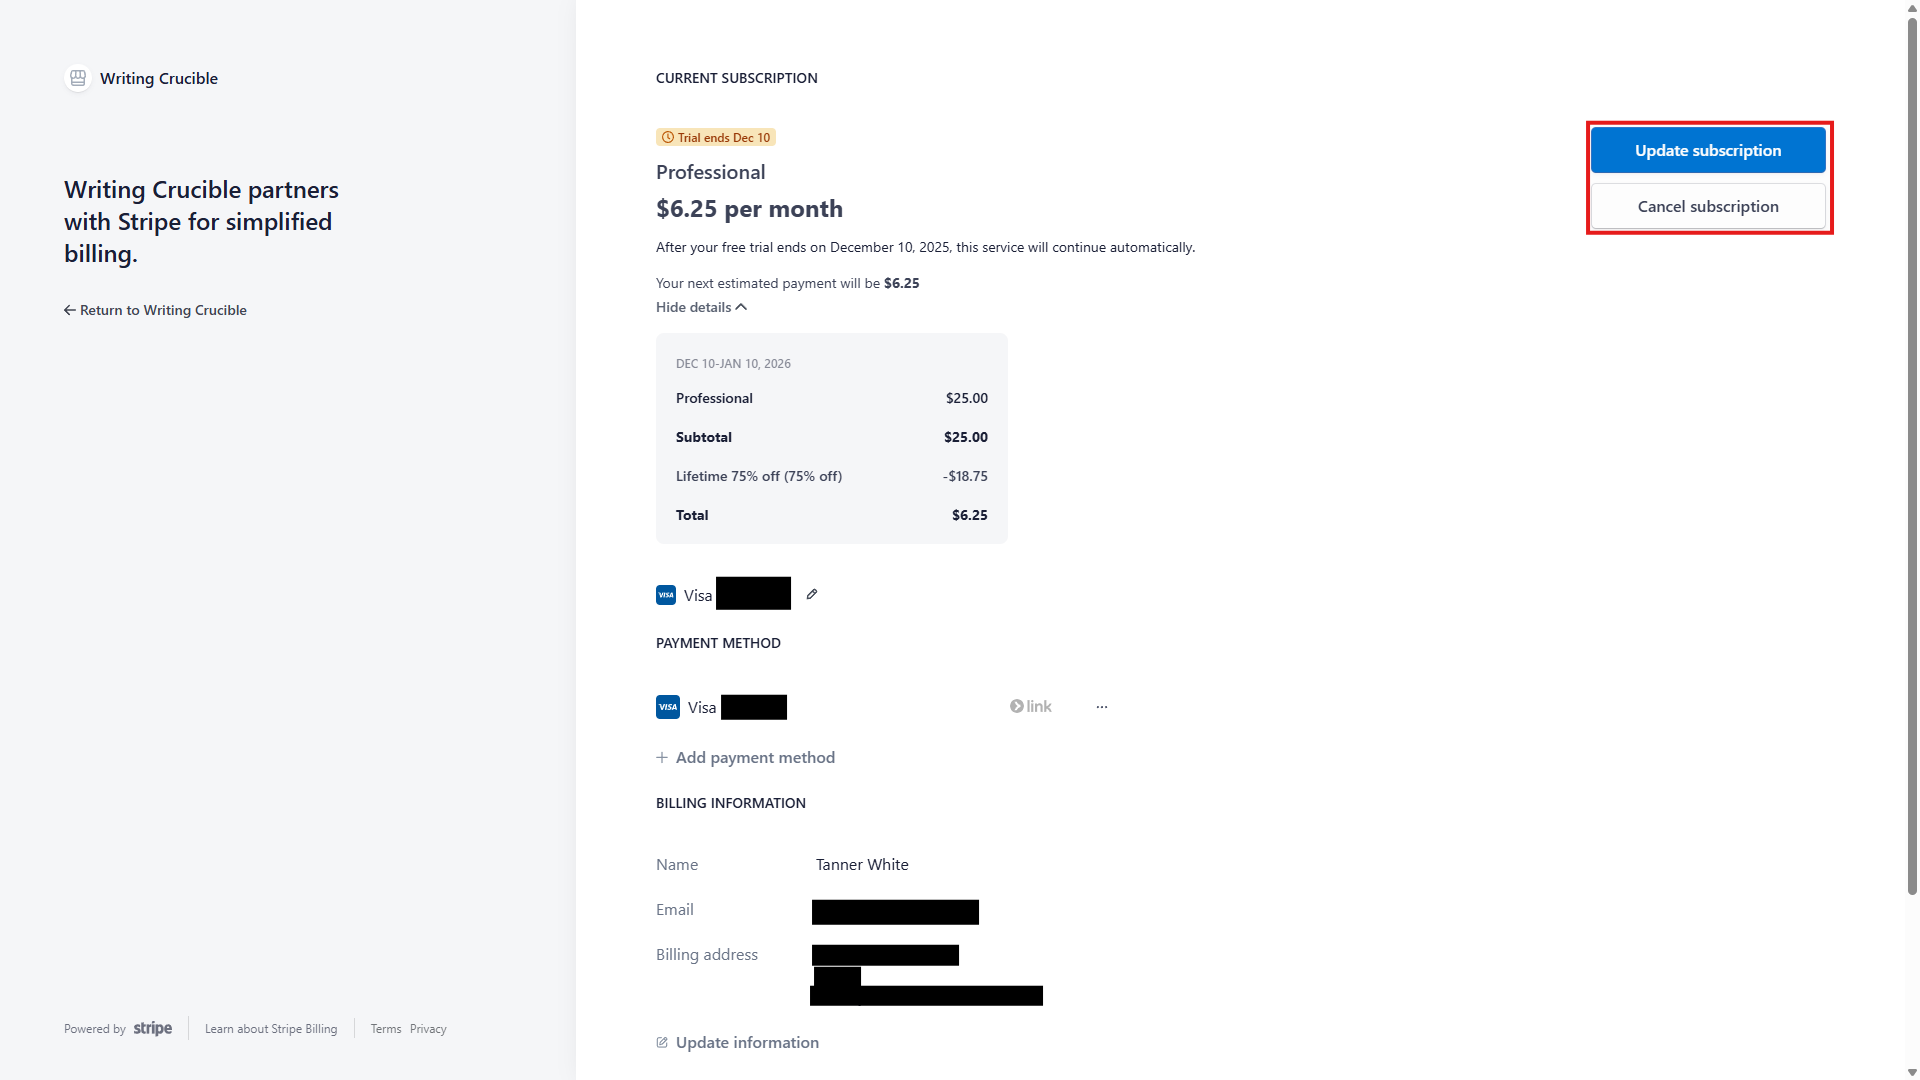The width and height of the screenshot is (1920, 1080).
Task: Open the ellipsis menu beside the payment card
Action: pos(1101,706)
